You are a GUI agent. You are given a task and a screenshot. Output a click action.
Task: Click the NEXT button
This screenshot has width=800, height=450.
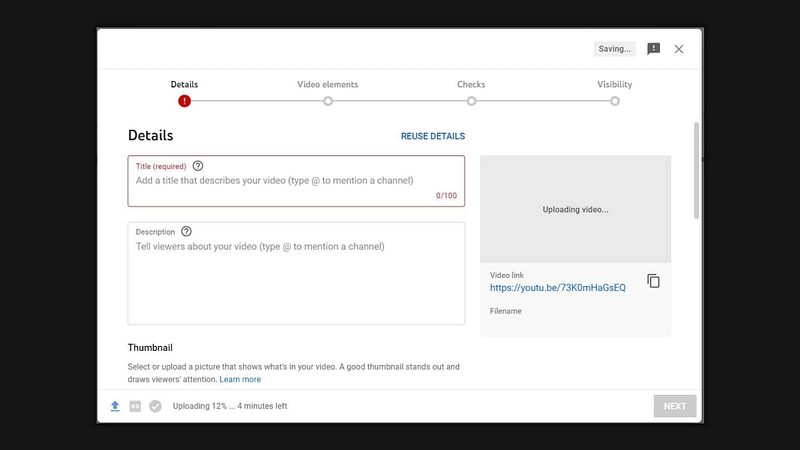point(675,406)
